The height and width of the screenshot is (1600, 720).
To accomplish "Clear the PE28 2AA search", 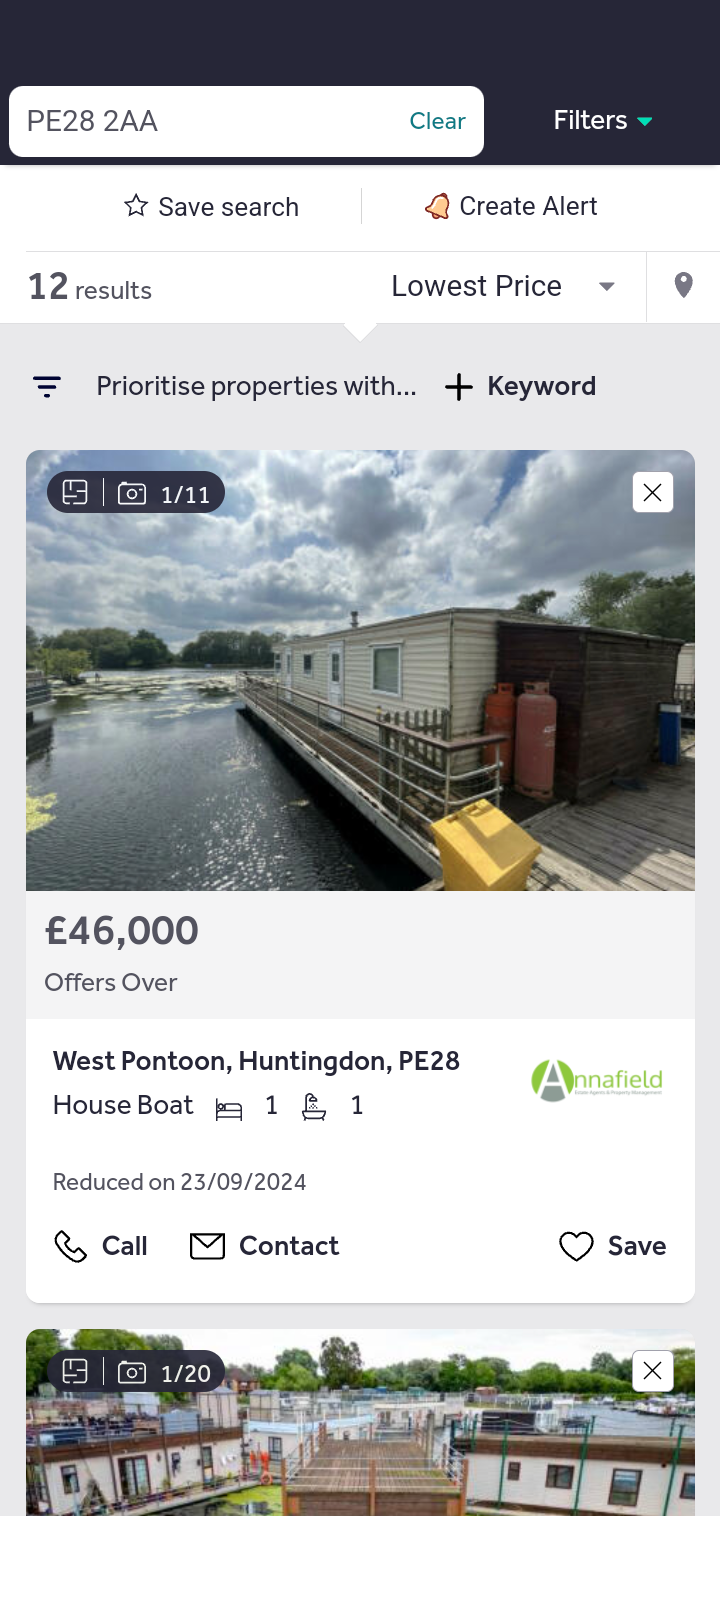I will 437,121.
